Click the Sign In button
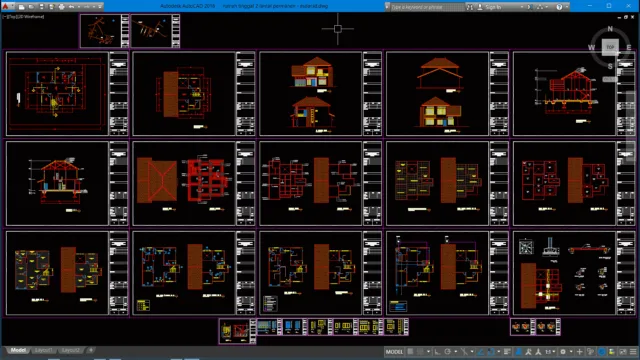This screenshot has height=360, width=640. point(489,7)
